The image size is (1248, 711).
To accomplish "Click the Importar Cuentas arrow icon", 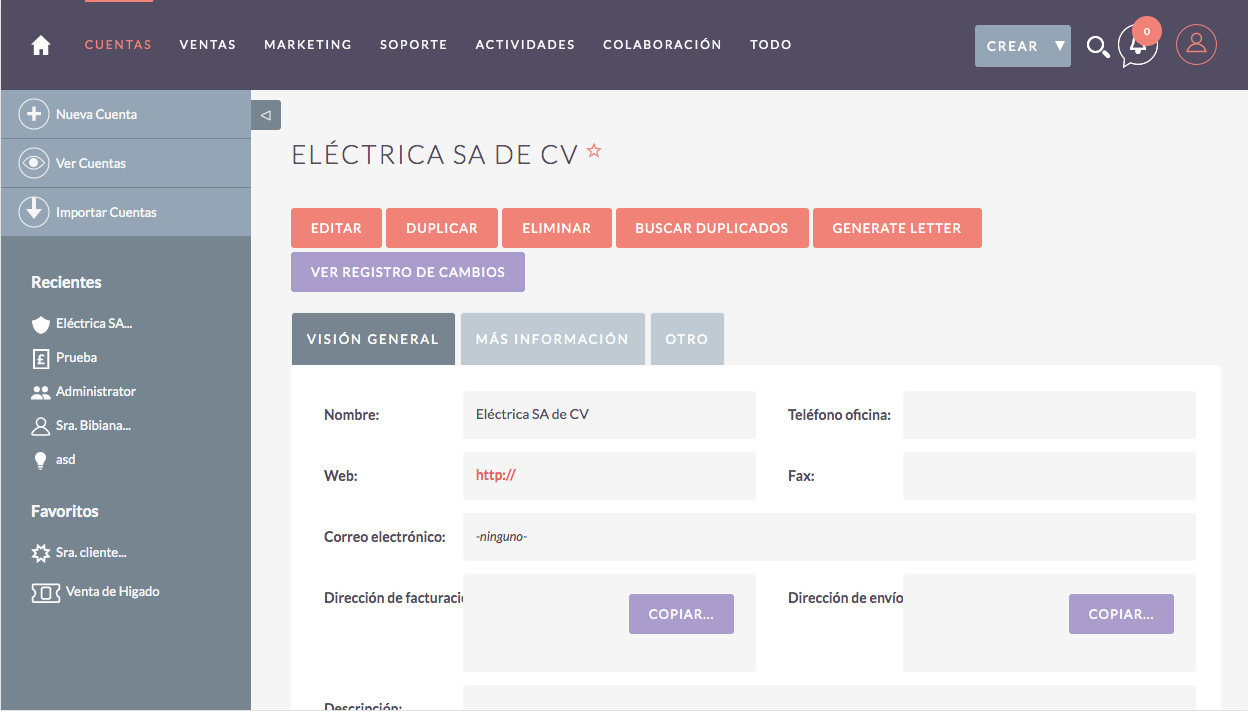I will point(34,212).
